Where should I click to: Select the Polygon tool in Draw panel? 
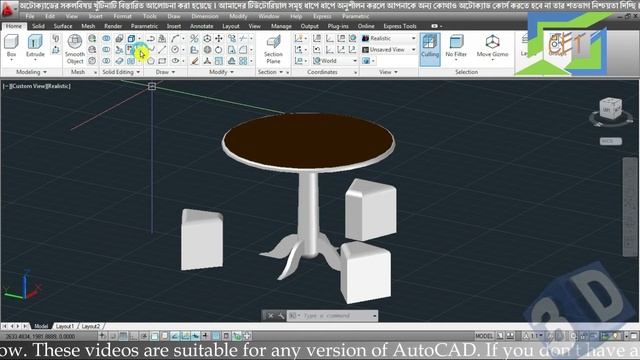tap(151, 61)
